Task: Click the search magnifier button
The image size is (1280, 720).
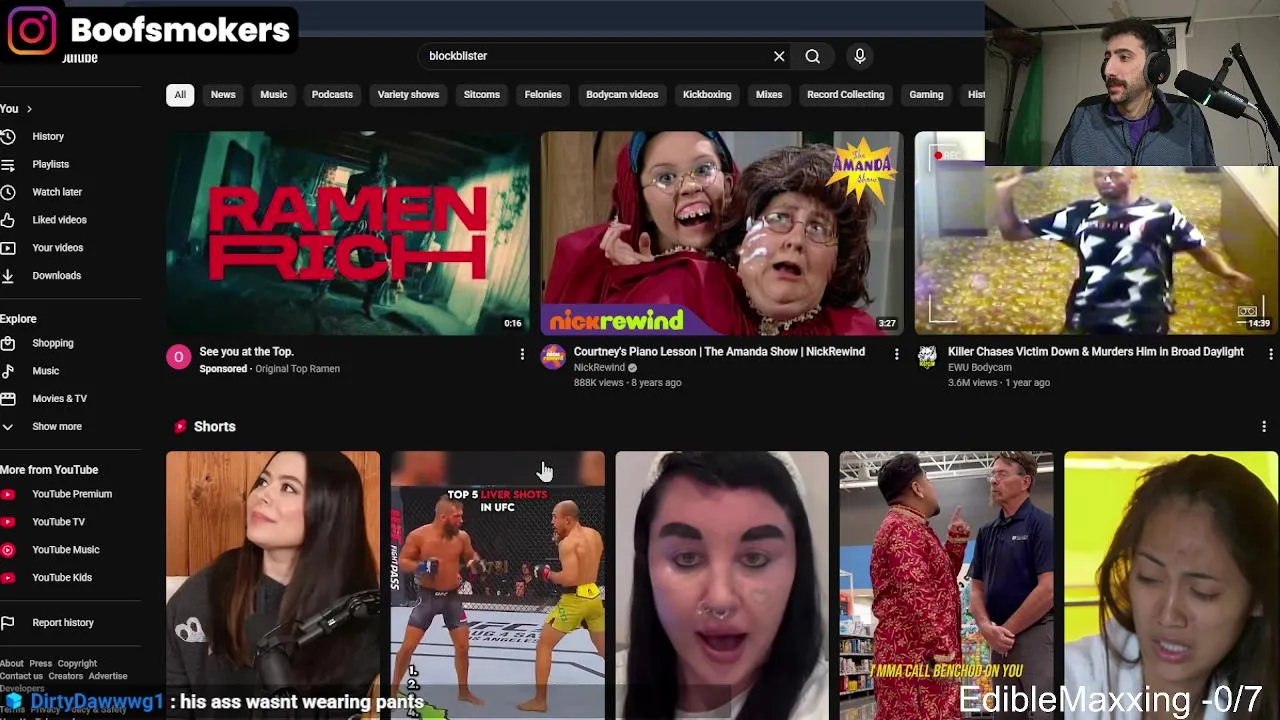Action: click(812, 56)
